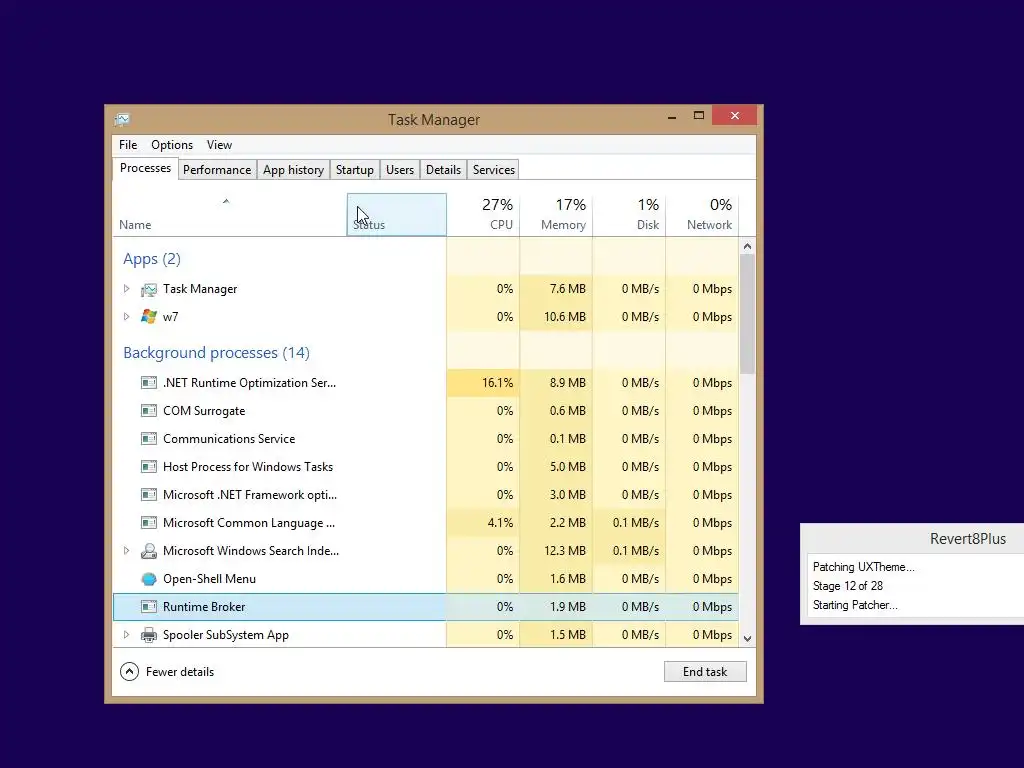The width and height of the screenshot is (1024, 768).
Task: Sort processes by Memory column
Action: [556, 215]
